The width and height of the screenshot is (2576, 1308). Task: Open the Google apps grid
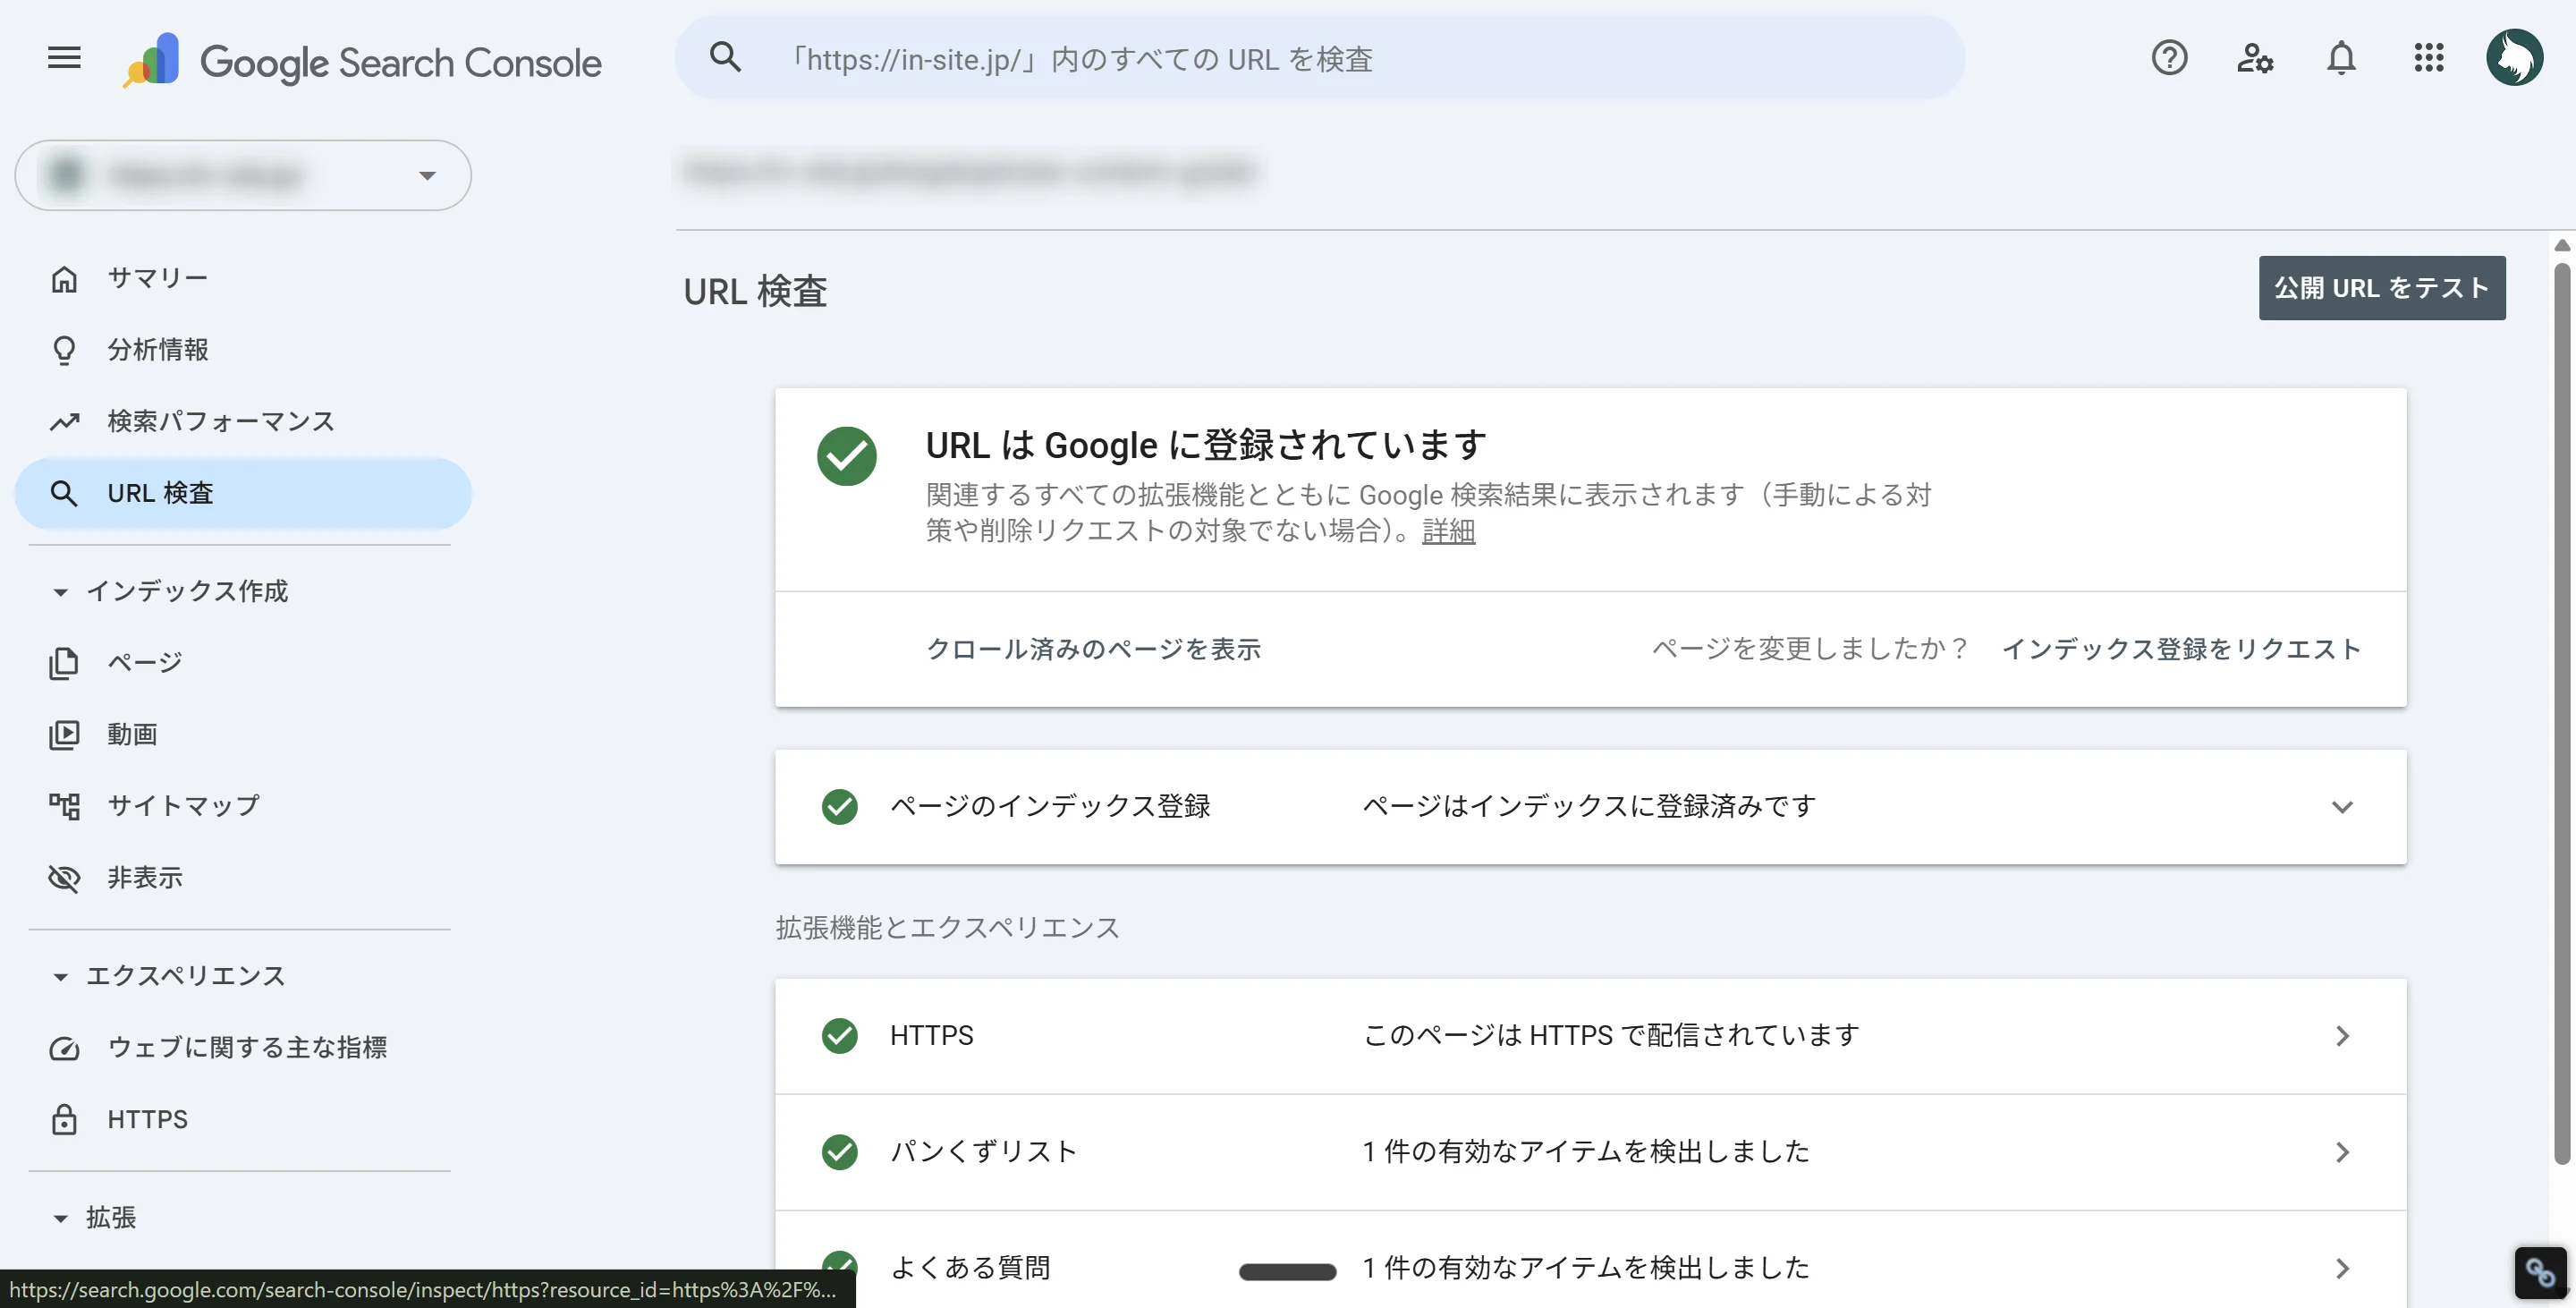tap(2429, 59)
